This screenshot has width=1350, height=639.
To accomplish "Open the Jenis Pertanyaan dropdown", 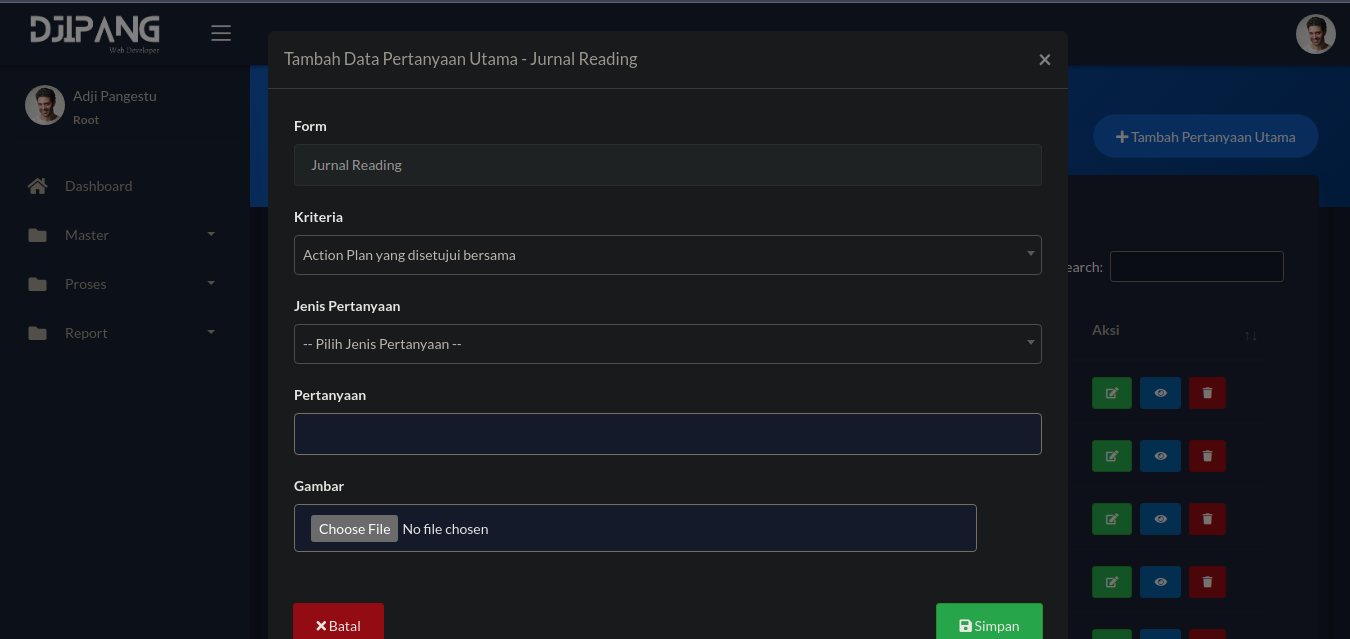I will (x=667, y=344).
